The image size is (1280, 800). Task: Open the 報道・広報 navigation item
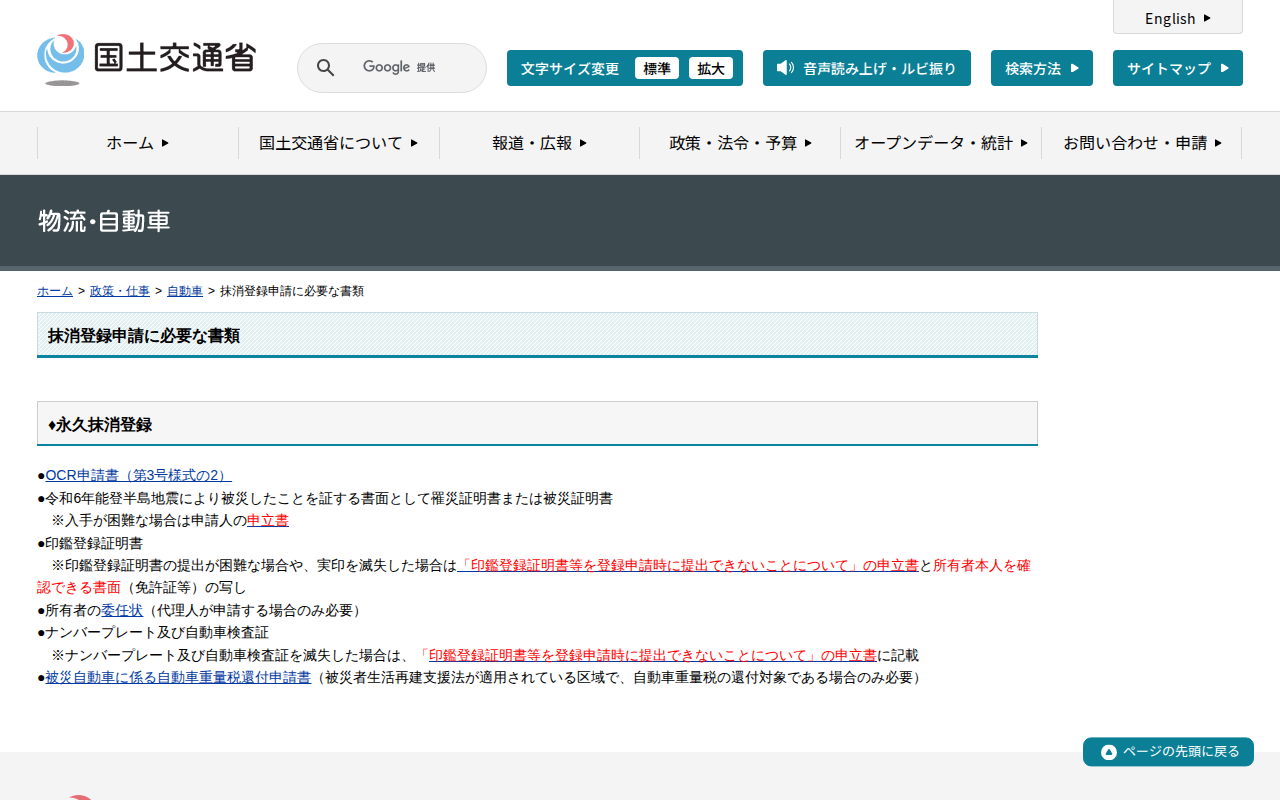coord(539,143)
